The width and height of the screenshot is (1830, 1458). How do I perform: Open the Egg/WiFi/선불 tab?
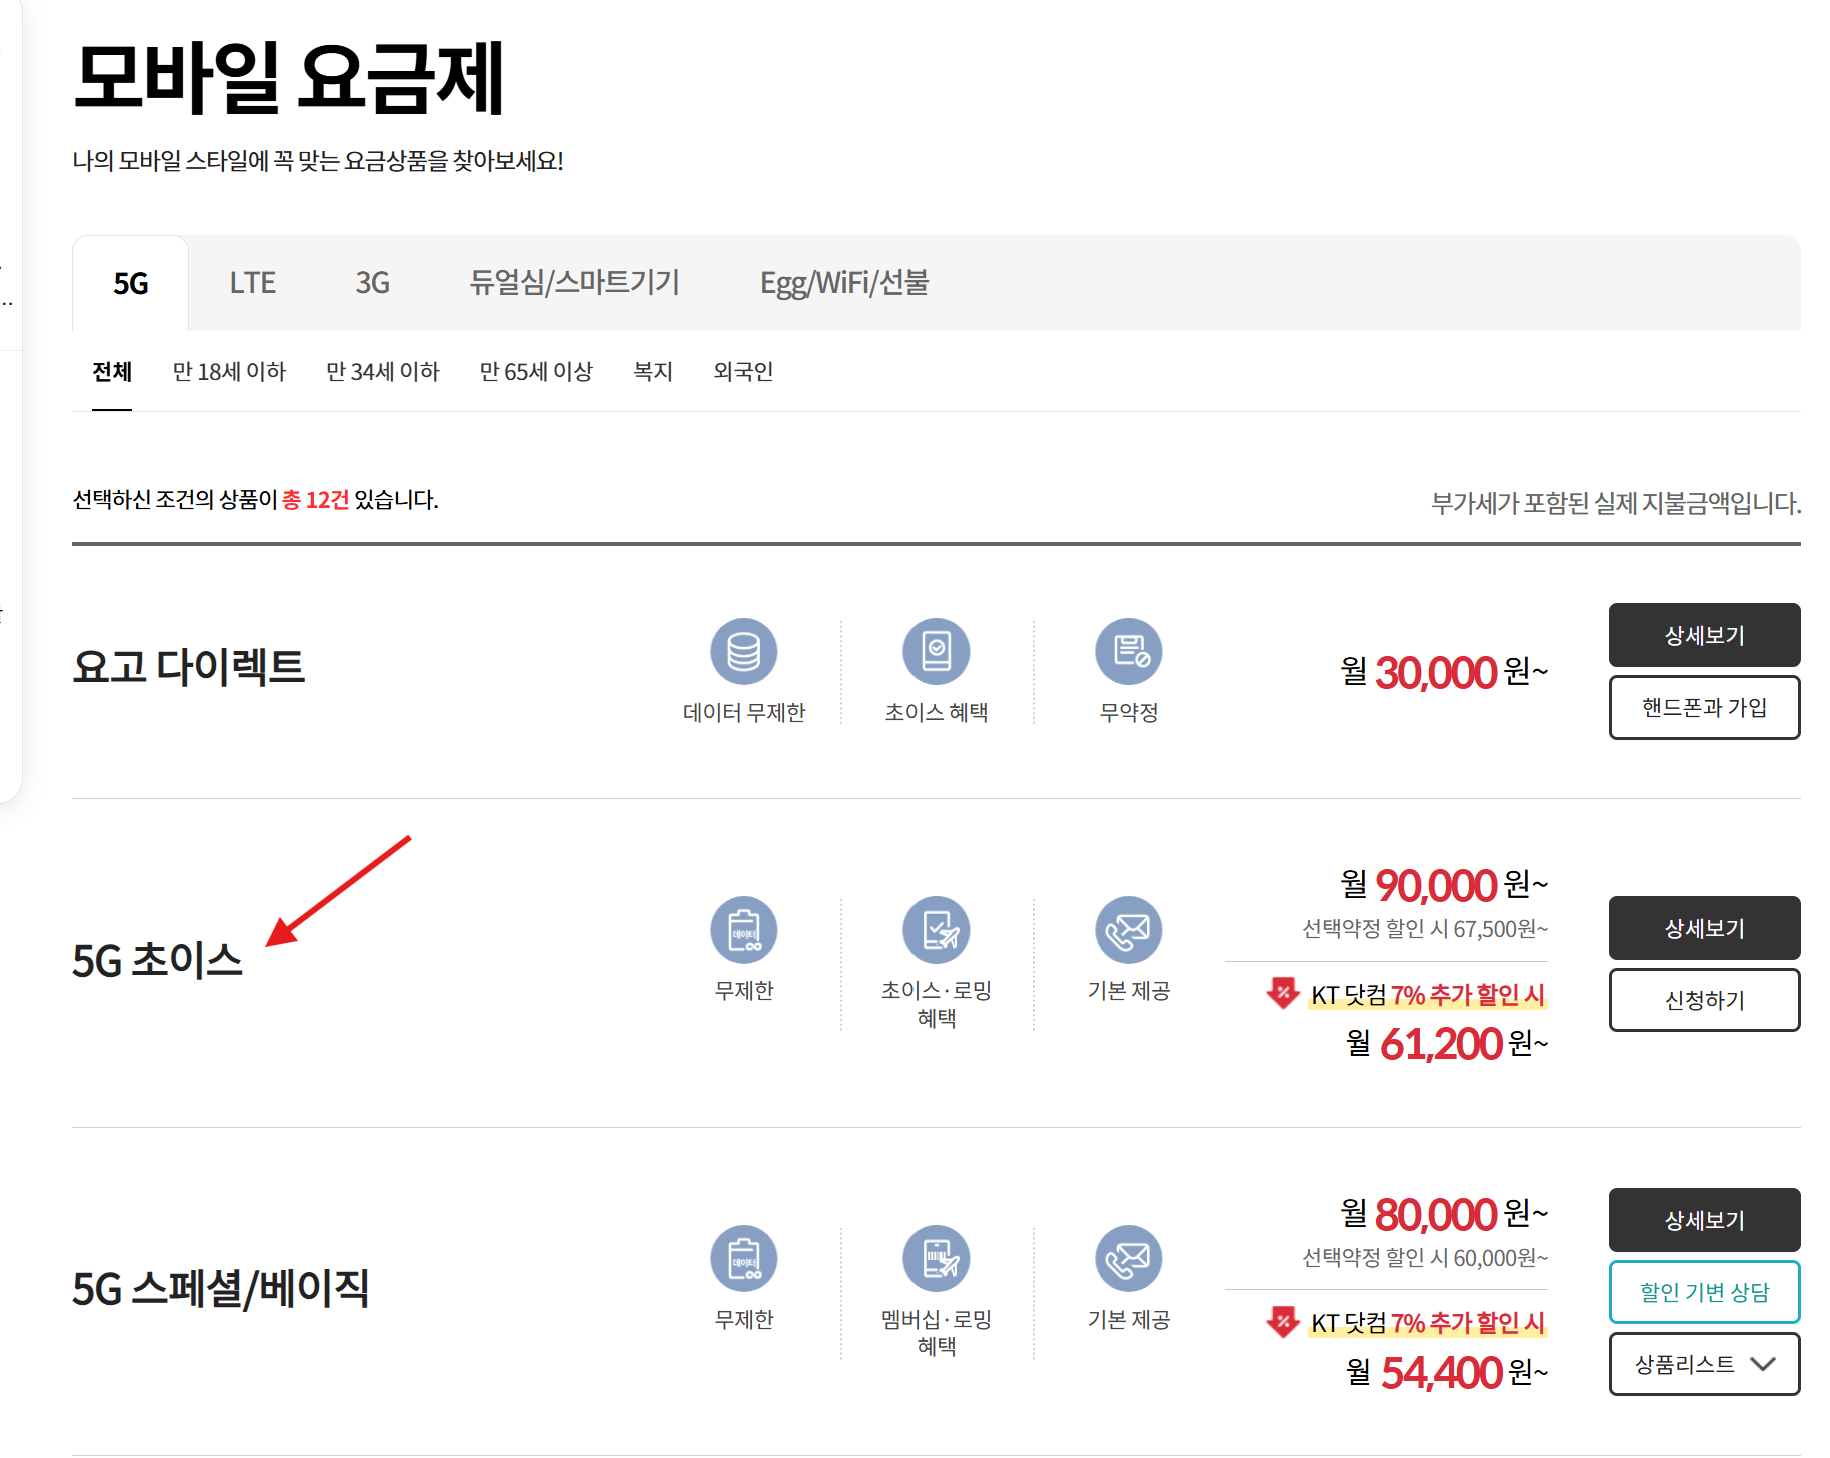tap(844, 283)
